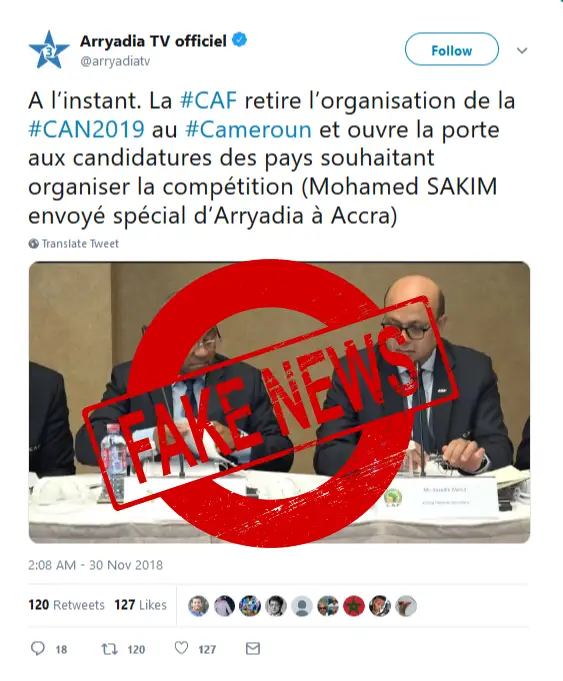Like the tweet with heart icon
Image resolution: width=563 pixels, height=681 pixels.
[x=181, y=648]
